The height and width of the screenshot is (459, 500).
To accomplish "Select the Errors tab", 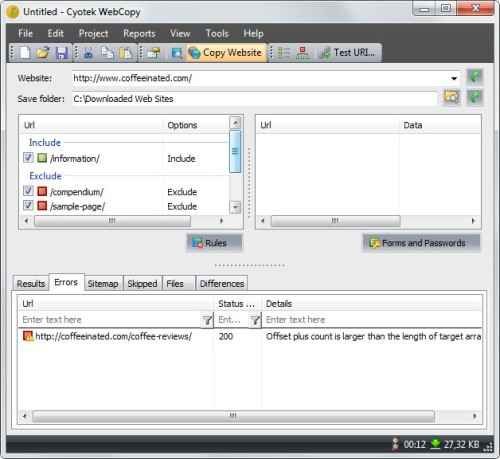I will (x=66, y=282).
